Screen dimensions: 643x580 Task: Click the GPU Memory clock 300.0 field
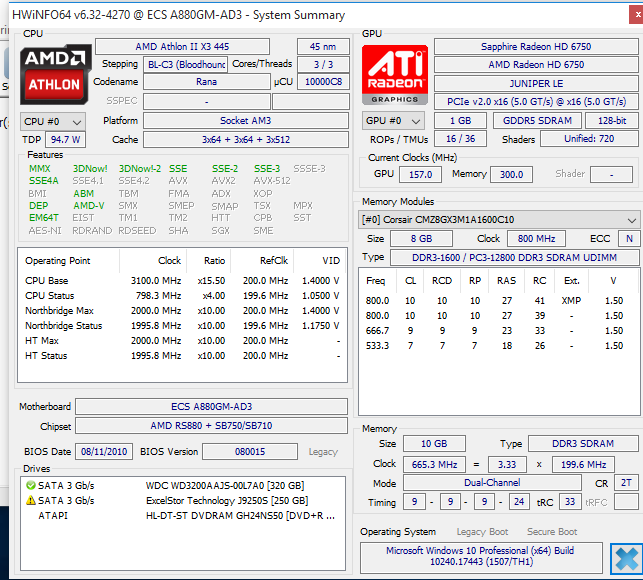click(511, 175)
